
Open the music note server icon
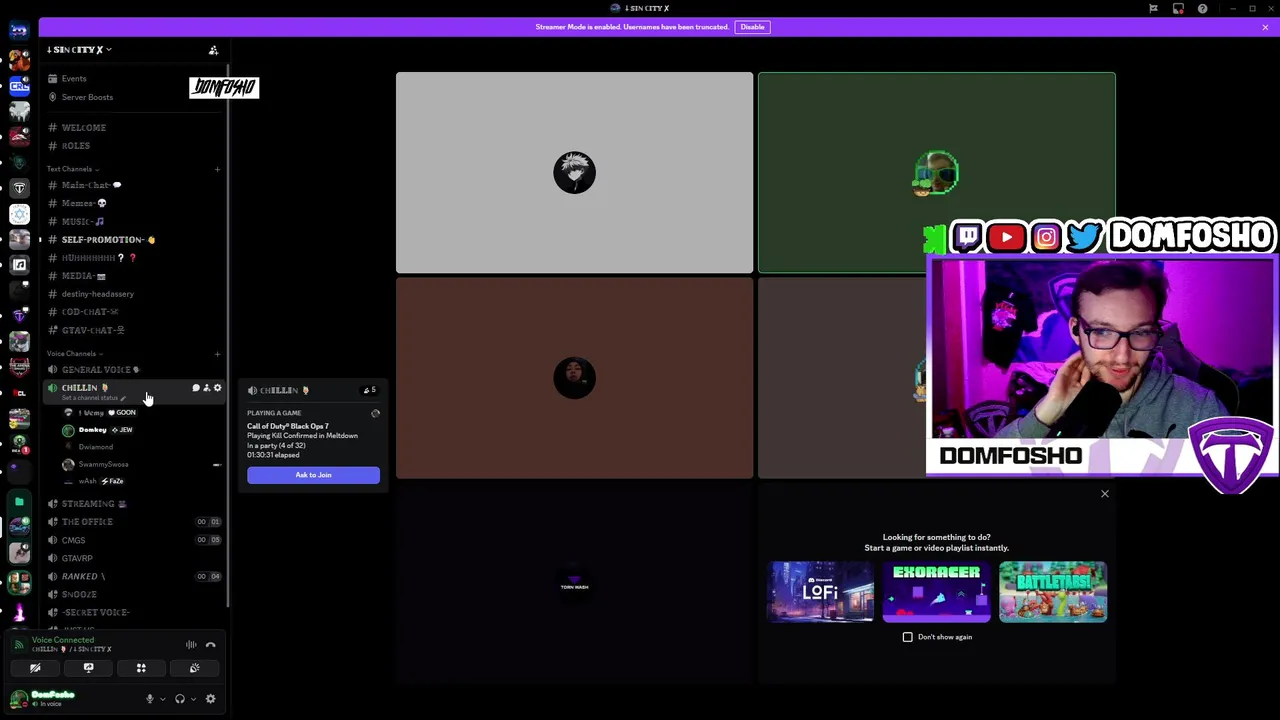pos(19,264)
